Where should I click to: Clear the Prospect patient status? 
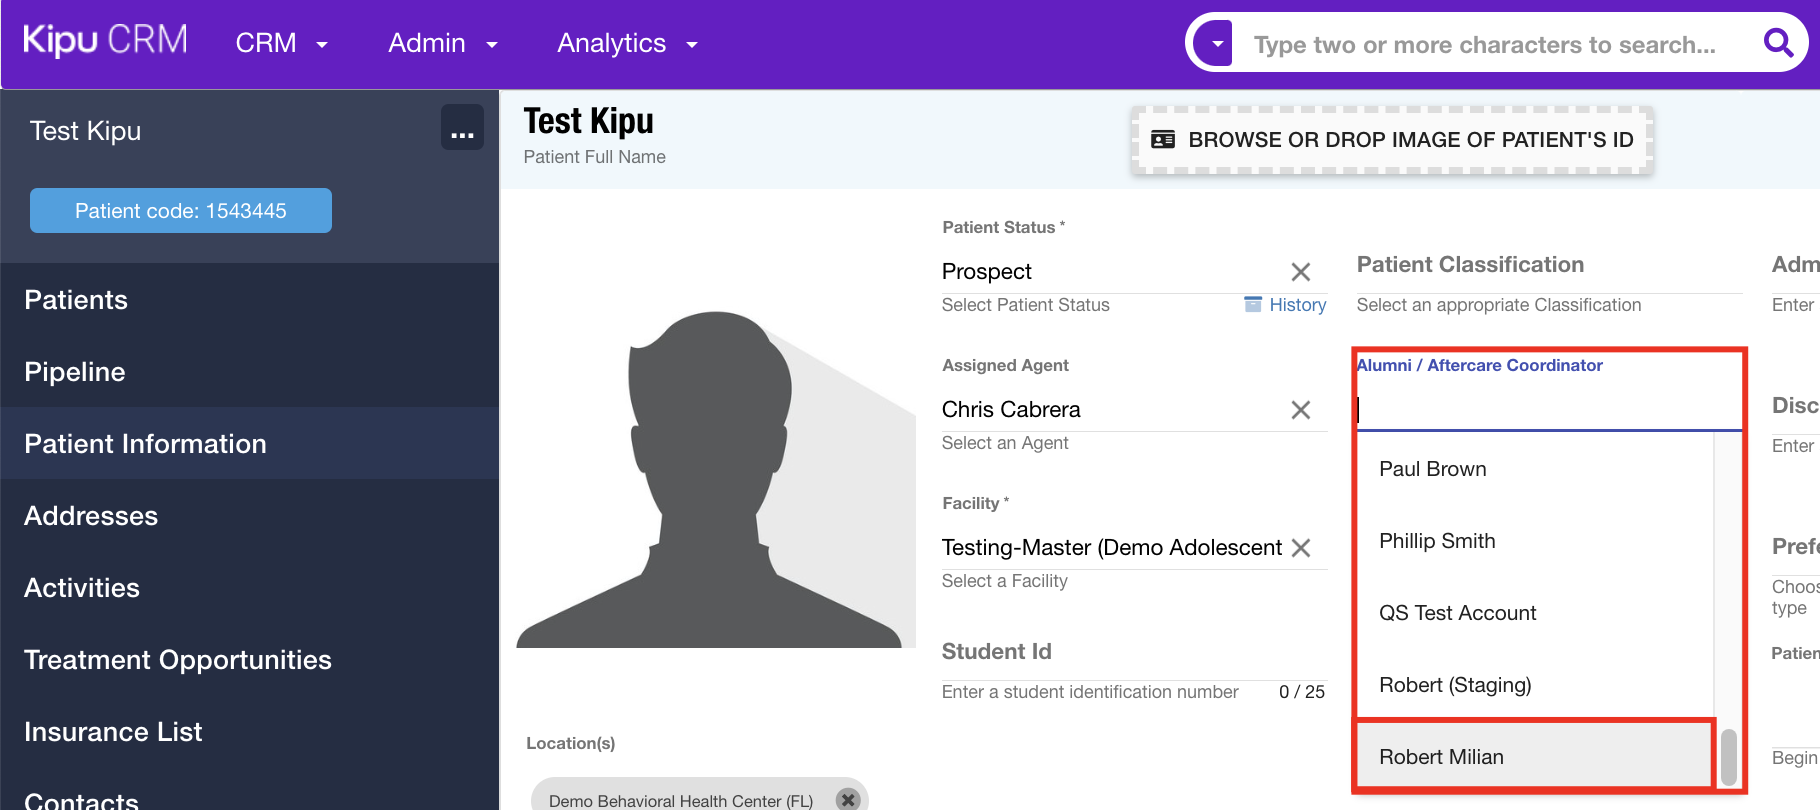[x=1300, y=272]
